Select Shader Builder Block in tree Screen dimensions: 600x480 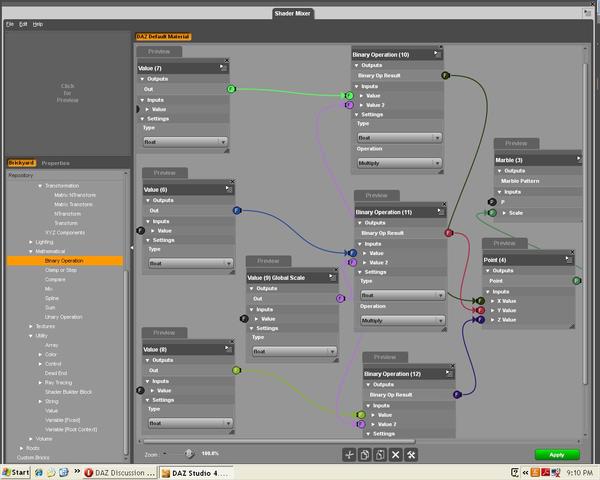68,392
